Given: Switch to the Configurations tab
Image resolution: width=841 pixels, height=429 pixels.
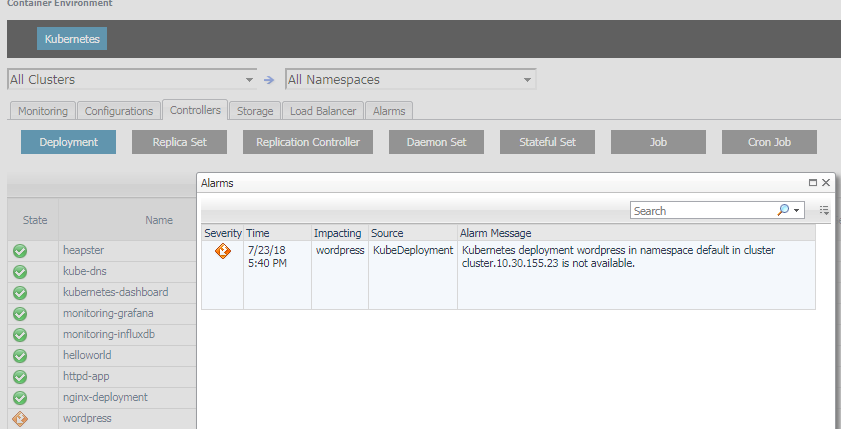Looking at the screenshot, I should pyautogui.click(x=119, y=111).
